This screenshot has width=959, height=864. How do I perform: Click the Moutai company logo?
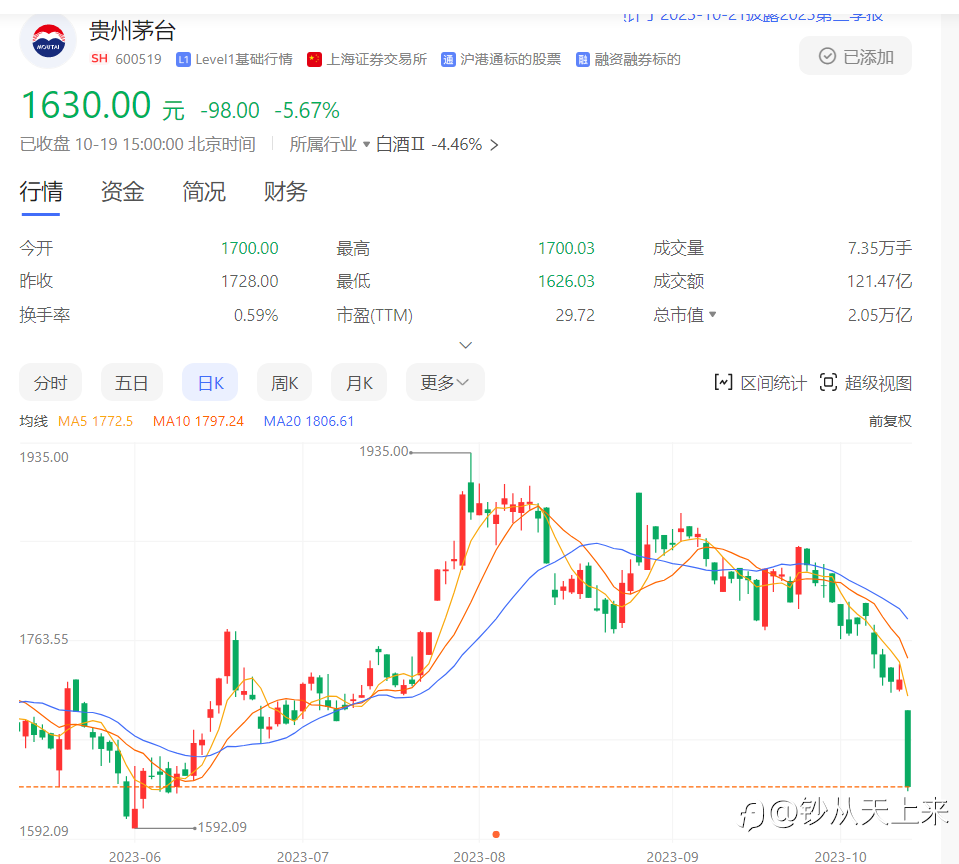pos(48,41)
